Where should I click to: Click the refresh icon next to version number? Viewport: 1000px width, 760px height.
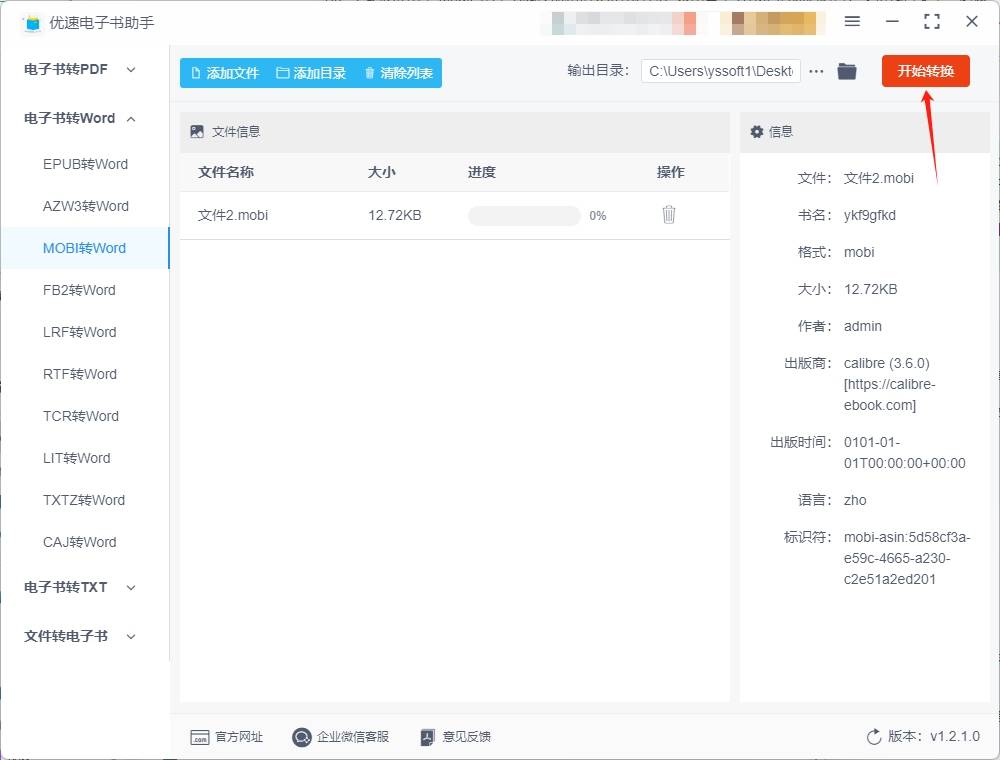871,736
